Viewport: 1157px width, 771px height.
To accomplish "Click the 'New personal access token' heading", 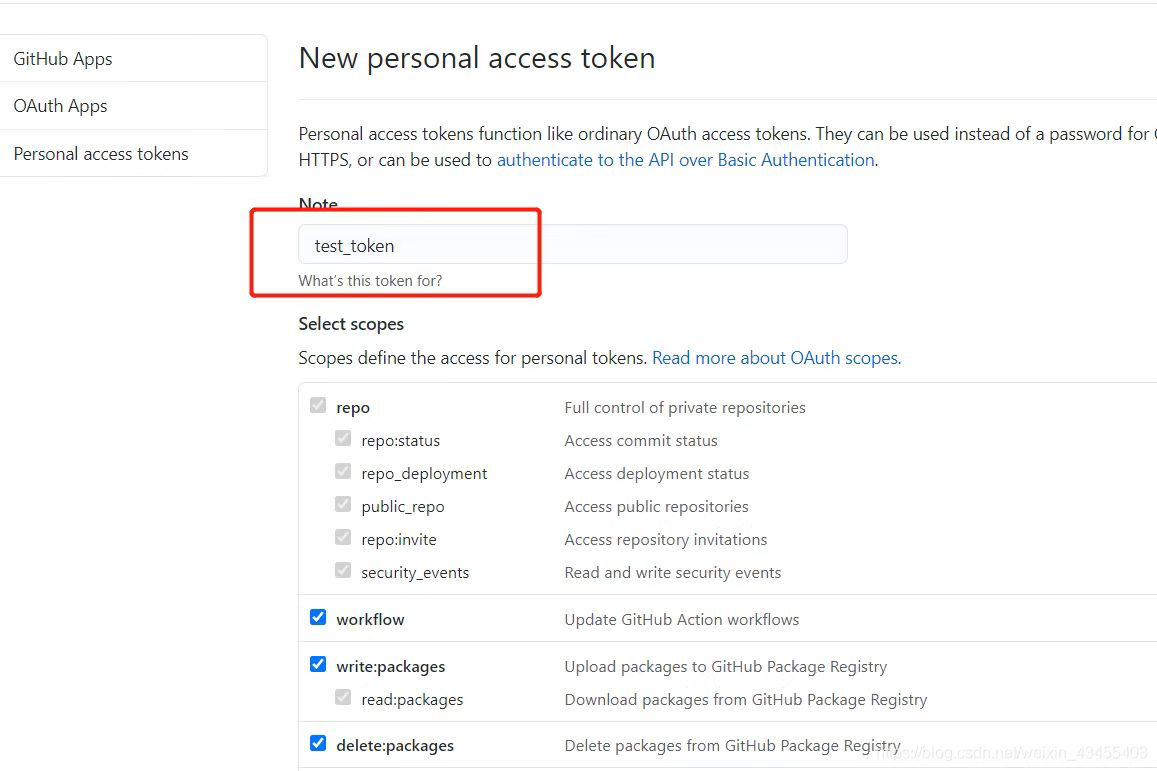I will (477, 58).
